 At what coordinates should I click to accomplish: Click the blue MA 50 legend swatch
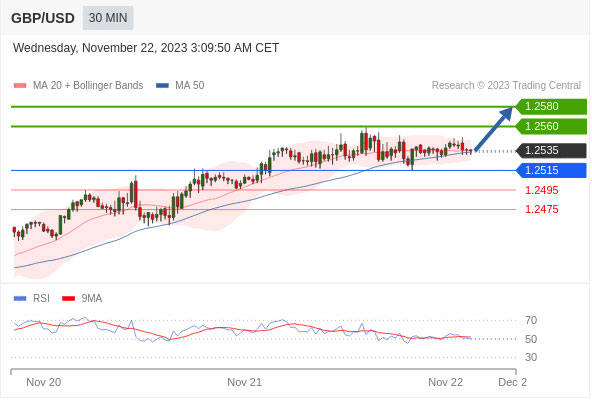(162, 86)
